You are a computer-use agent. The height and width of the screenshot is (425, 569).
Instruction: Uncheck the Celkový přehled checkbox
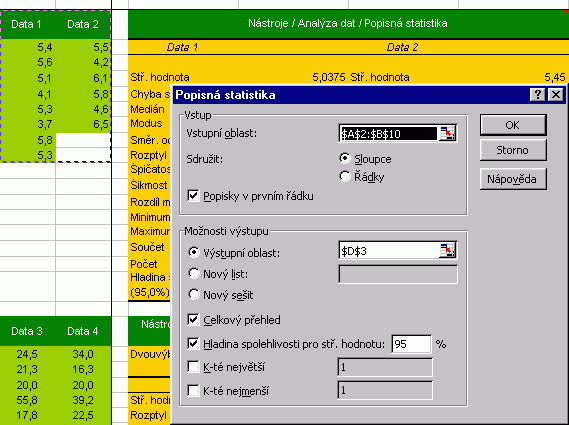[193, 319]
